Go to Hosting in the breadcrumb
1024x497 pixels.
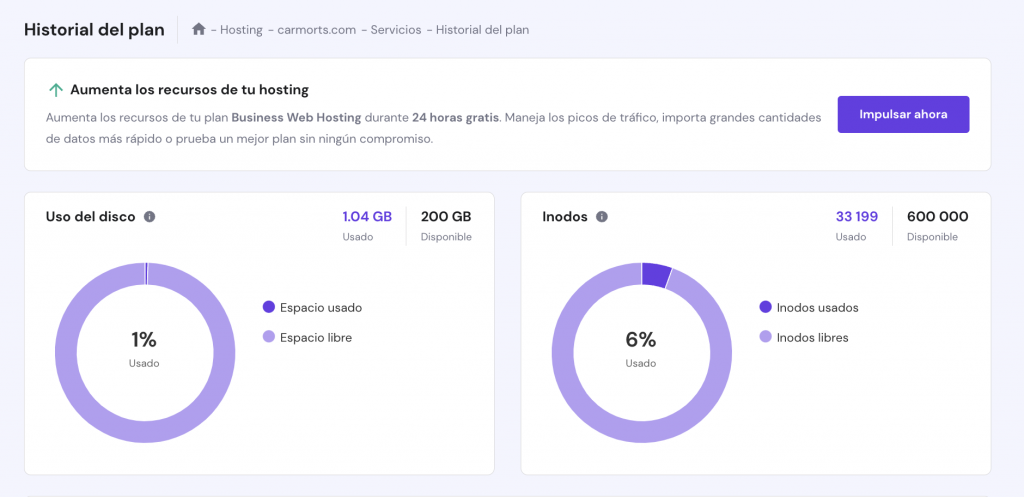tap(241, 30)
